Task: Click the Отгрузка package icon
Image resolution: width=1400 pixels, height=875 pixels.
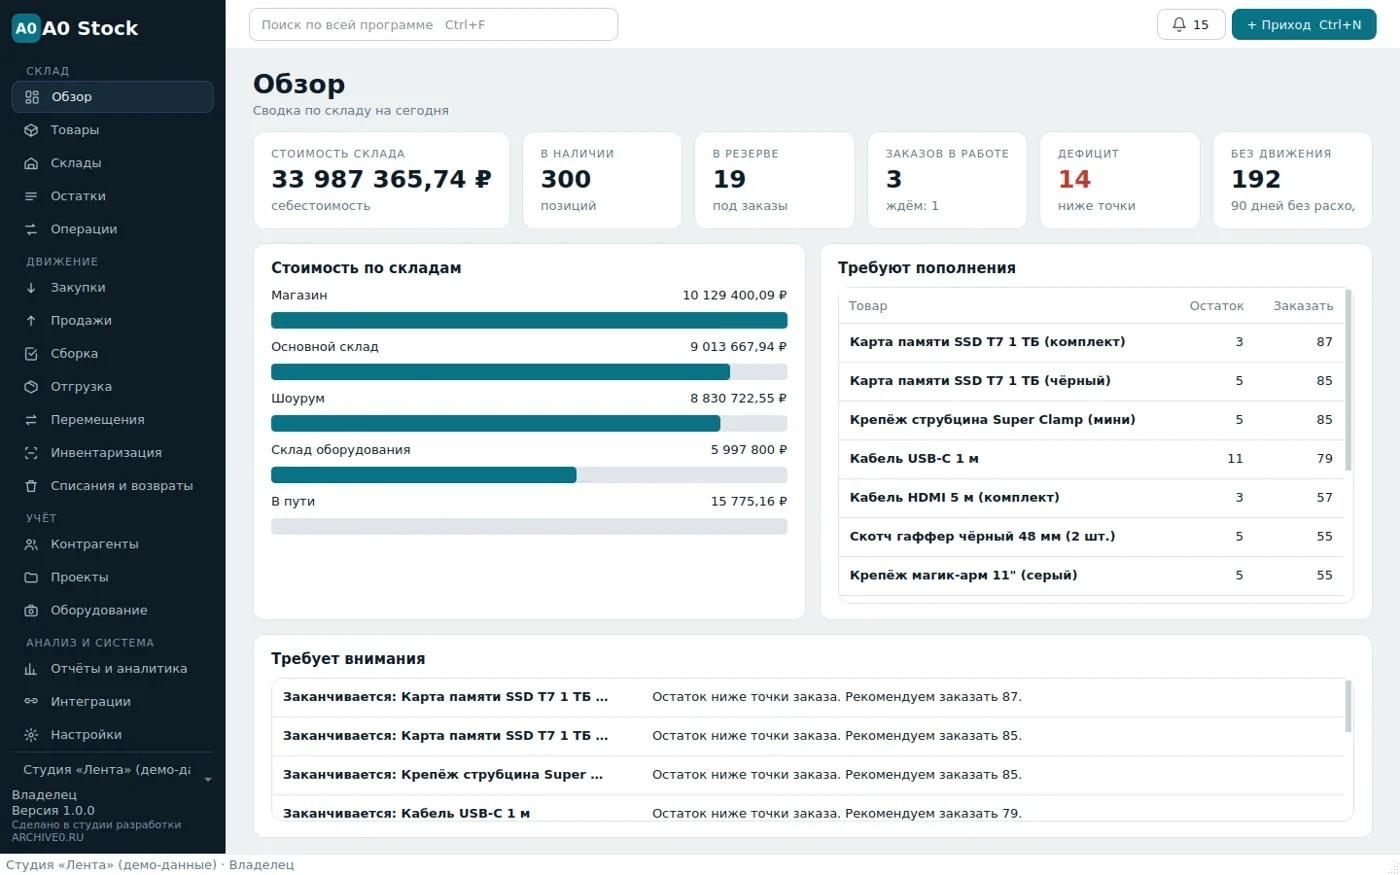Action: [x=31, y=386]
